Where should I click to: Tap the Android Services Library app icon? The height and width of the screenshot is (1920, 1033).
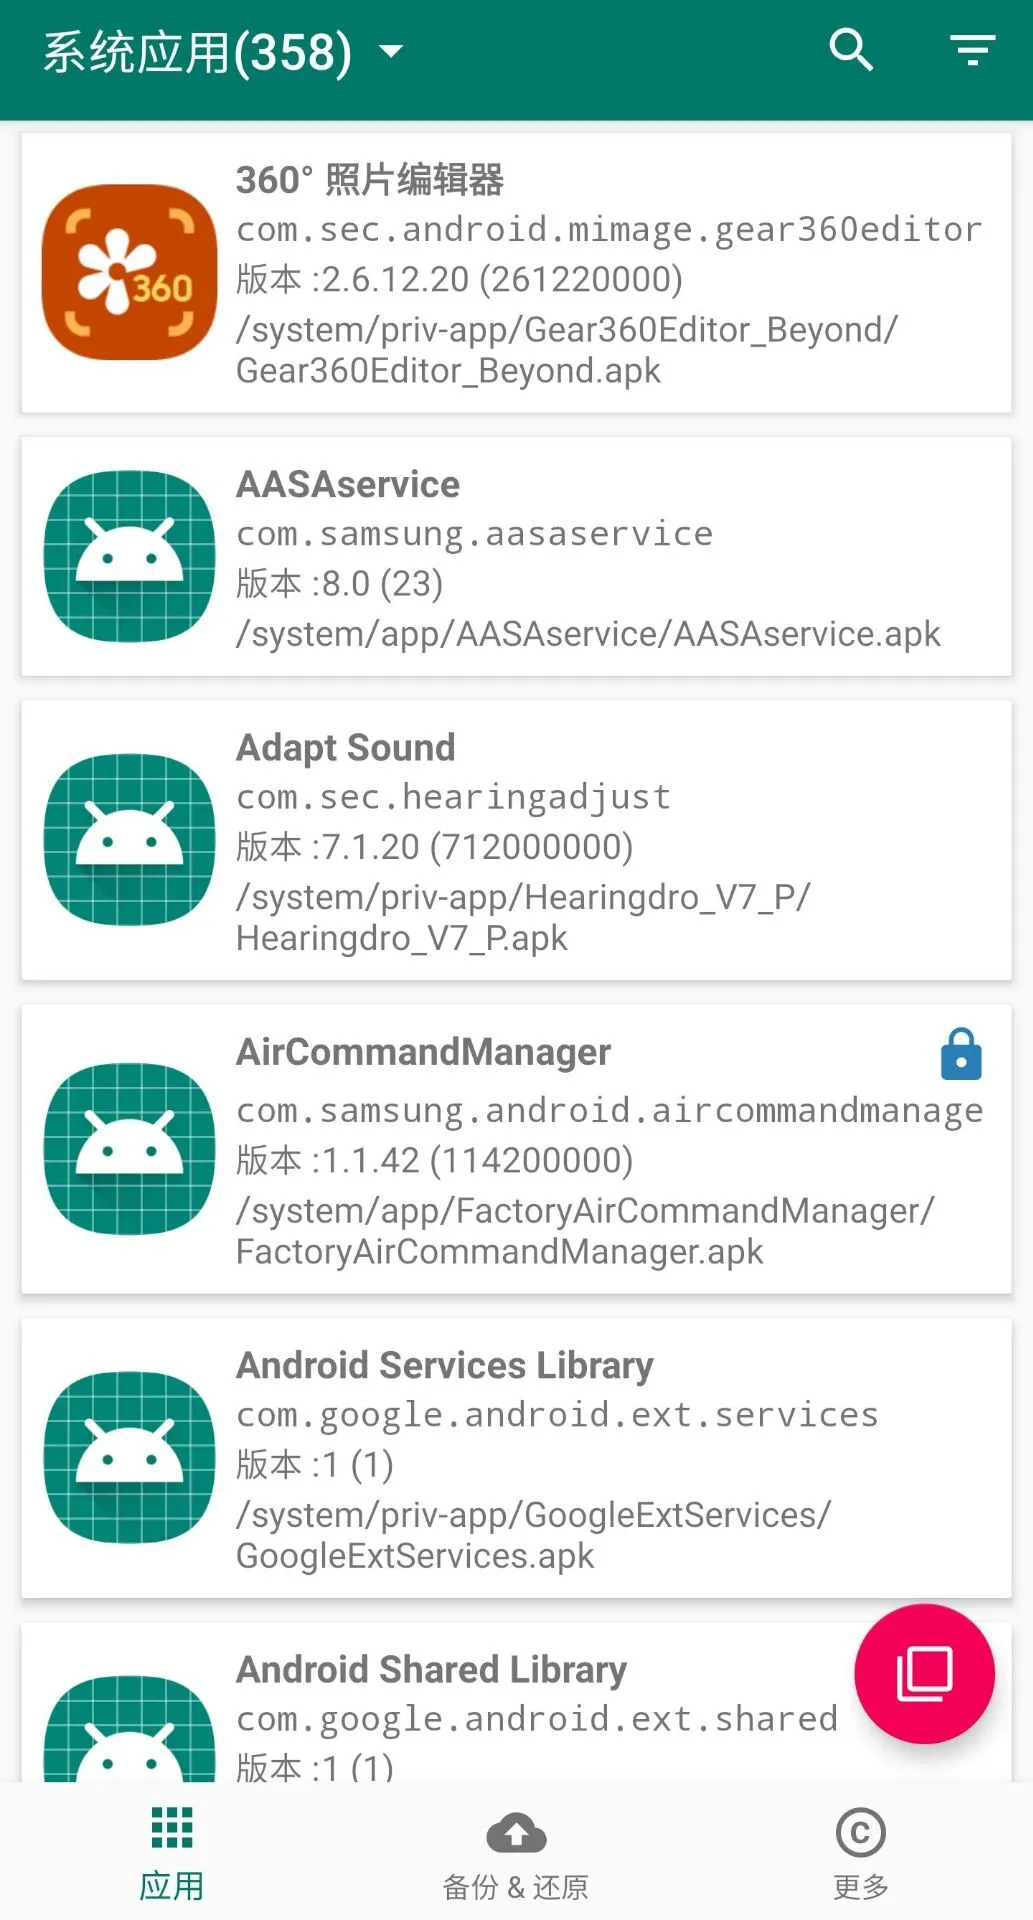(130, 1457)
